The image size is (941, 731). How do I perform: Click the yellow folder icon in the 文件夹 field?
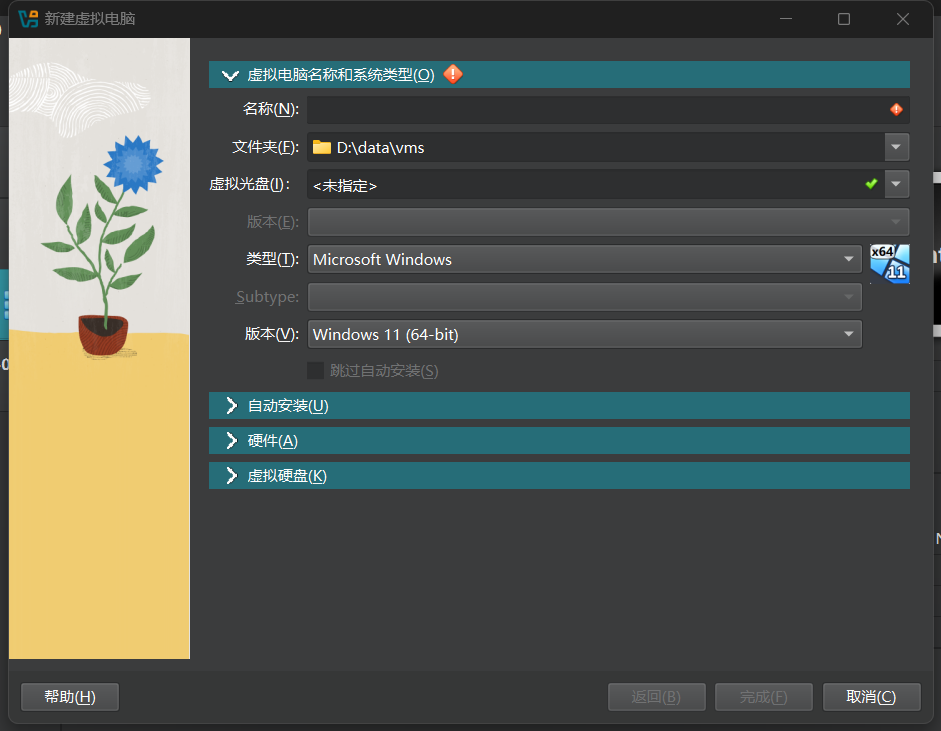tap(322, 147)
